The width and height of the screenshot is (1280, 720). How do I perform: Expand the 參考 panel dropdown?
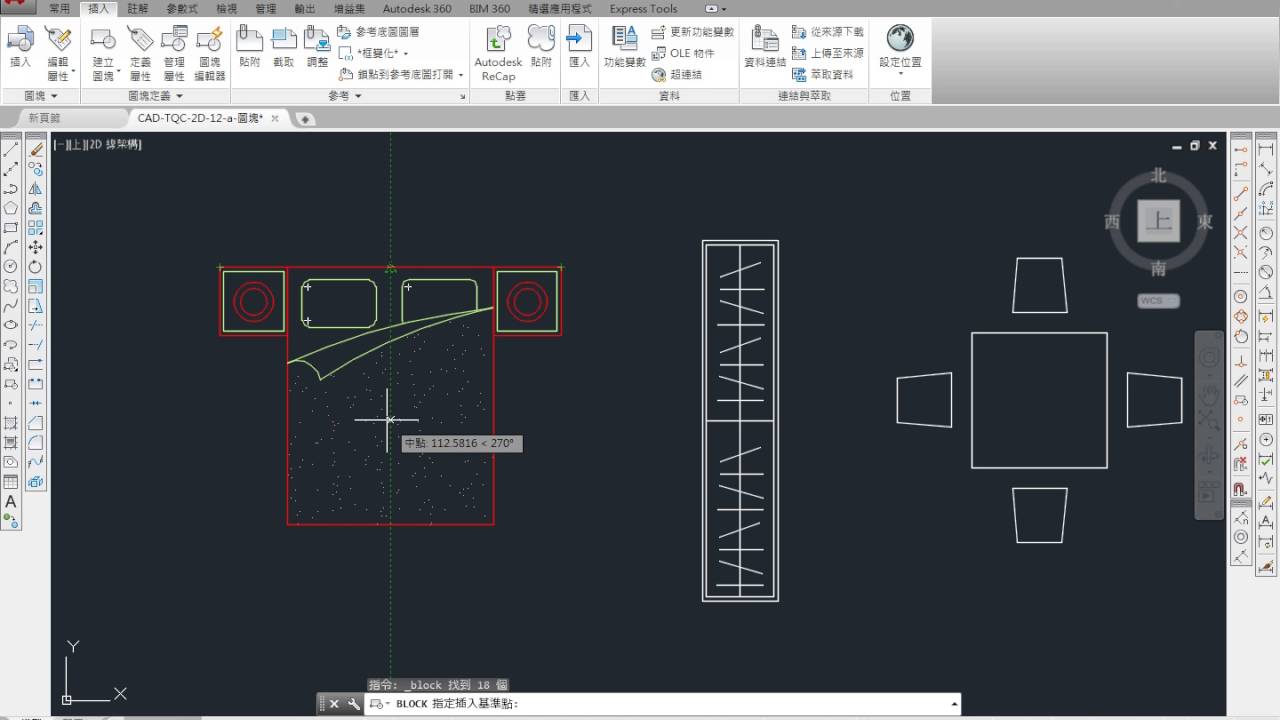[344, 96]
